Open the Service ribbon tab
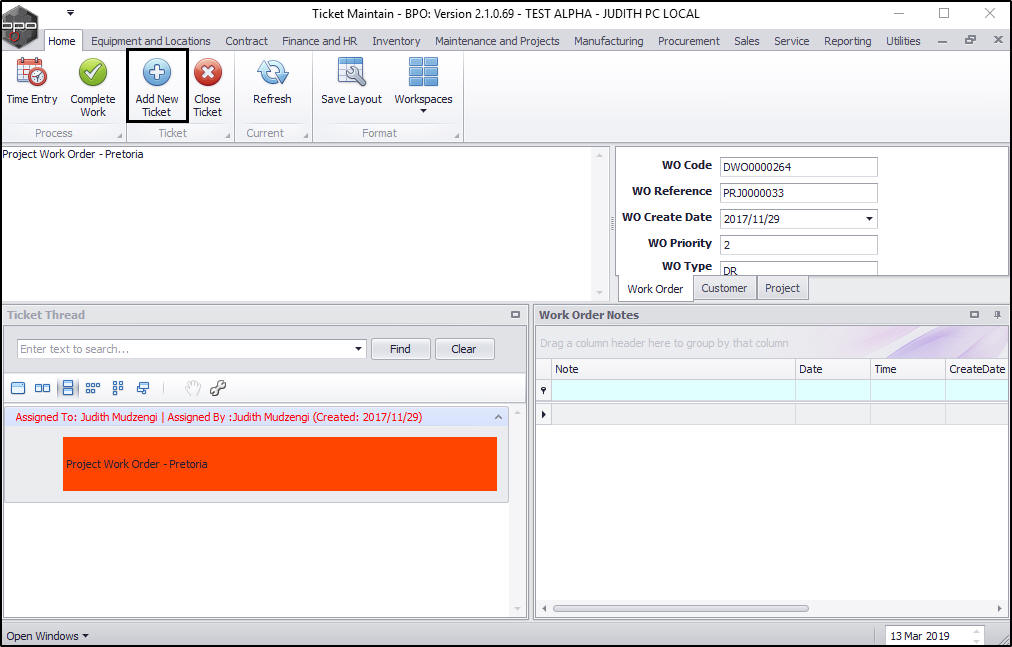Image resolution: width=1012 pixels, height=647 pixels. point(791,41)
